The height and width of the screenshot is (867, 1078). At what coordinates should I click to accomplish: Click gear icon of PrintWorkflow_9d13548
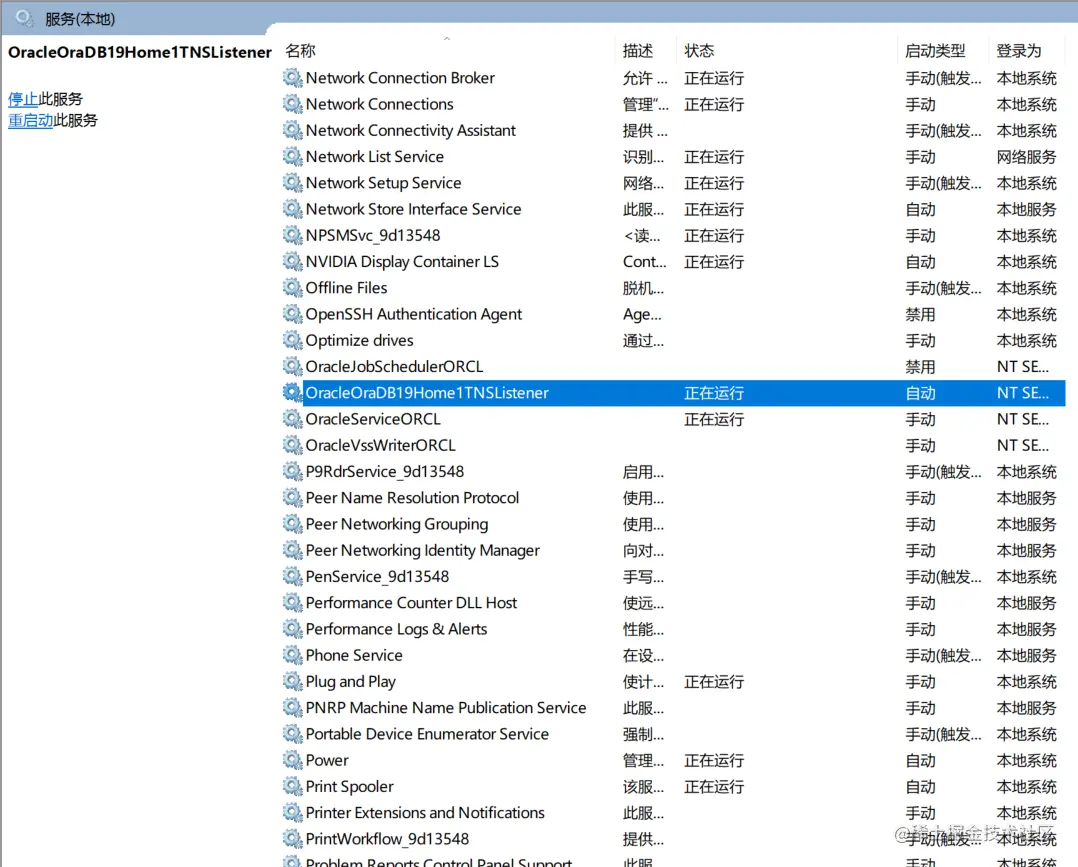coord(292,839)
